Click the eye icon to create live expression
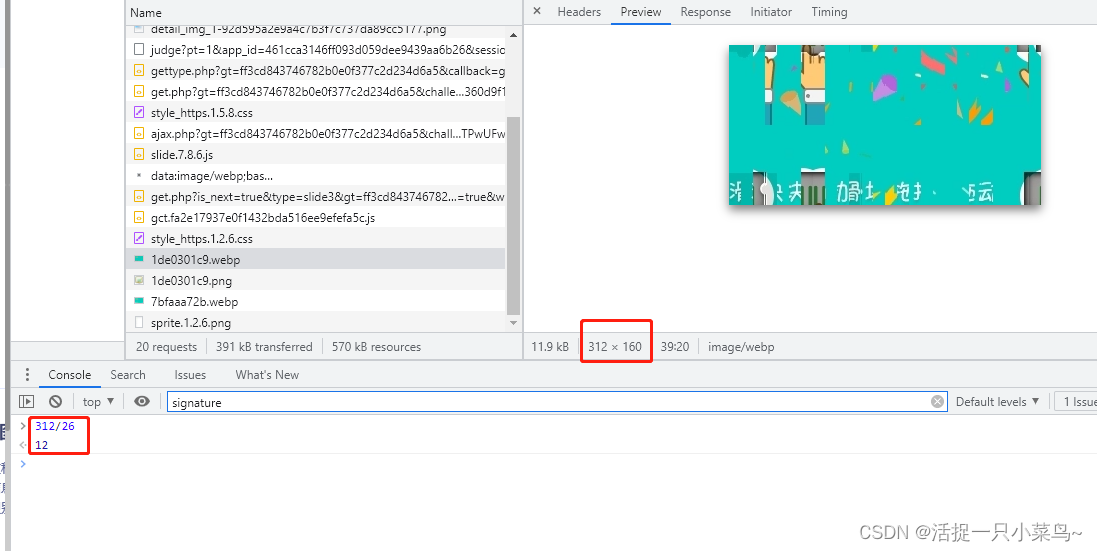The image size is (1097, 551). tap(142, 401)
